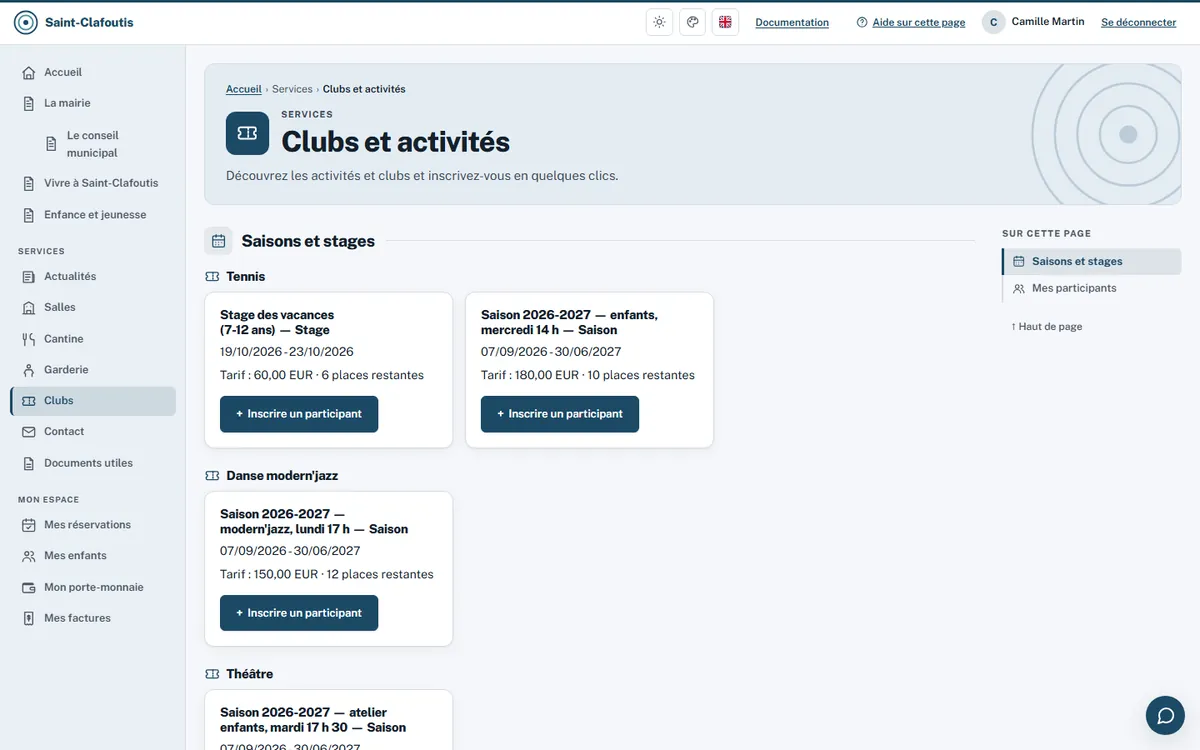Click the Mes réservations calendar icon
1200x750 pixels.
click(29, 525)
